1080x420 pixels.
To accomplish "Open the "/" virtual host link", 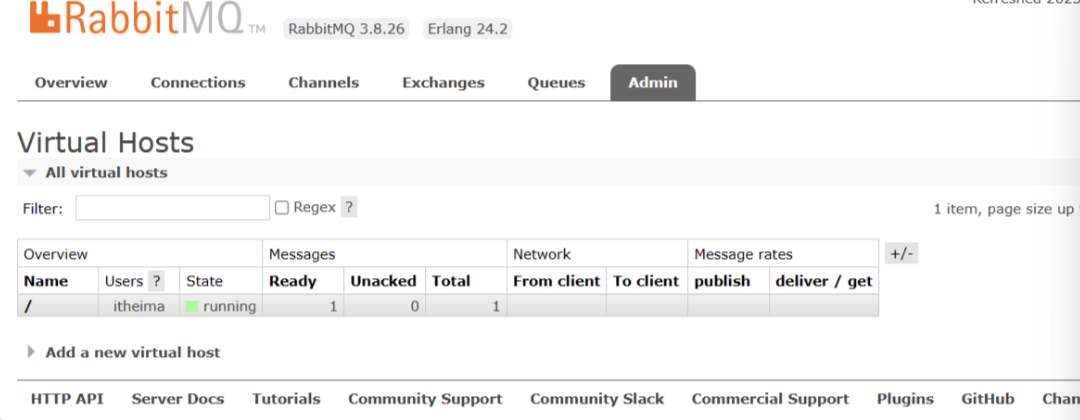I will point(28,306).
